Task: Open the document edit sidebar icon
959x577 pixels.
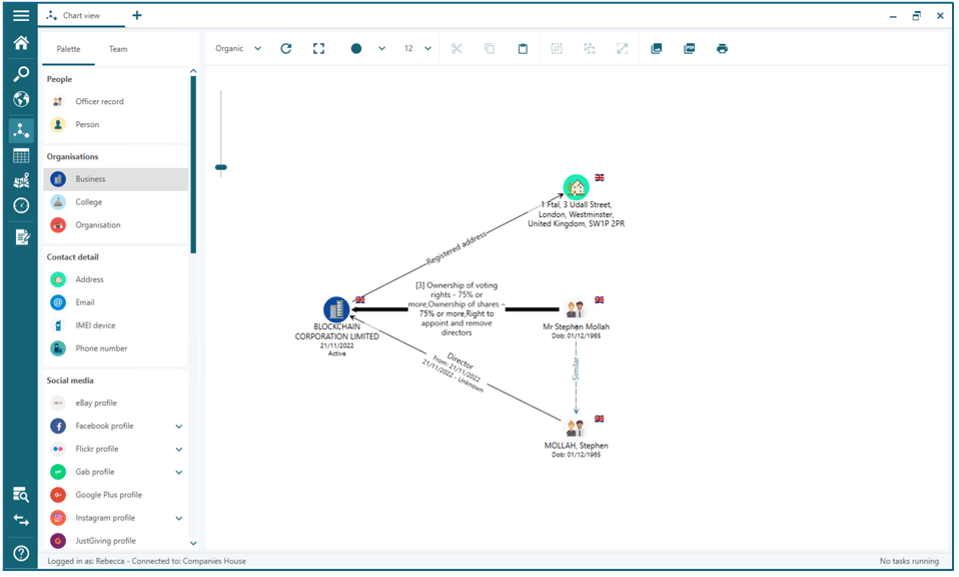Action: click(x=22, y=237)
